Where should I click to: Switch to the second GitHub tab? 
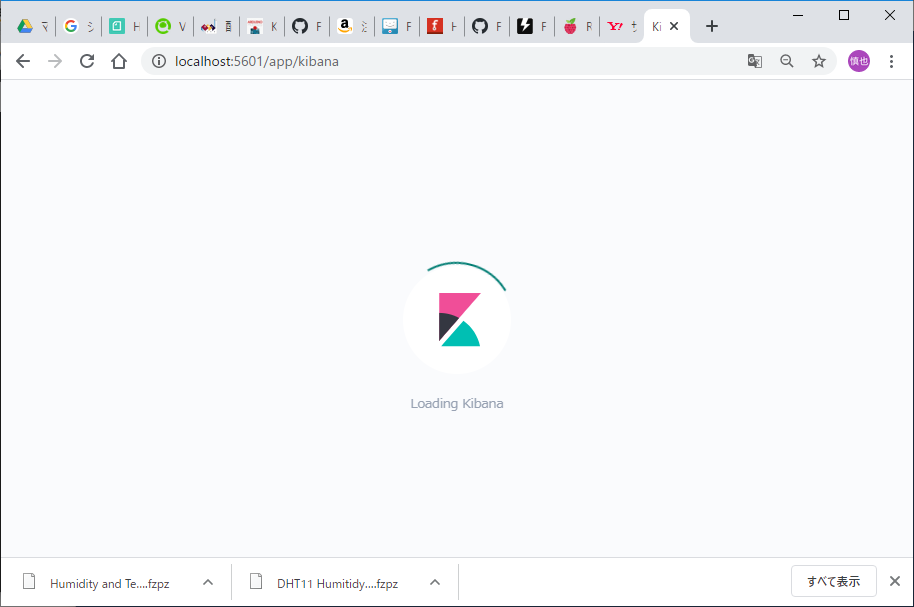pos(487,26)
